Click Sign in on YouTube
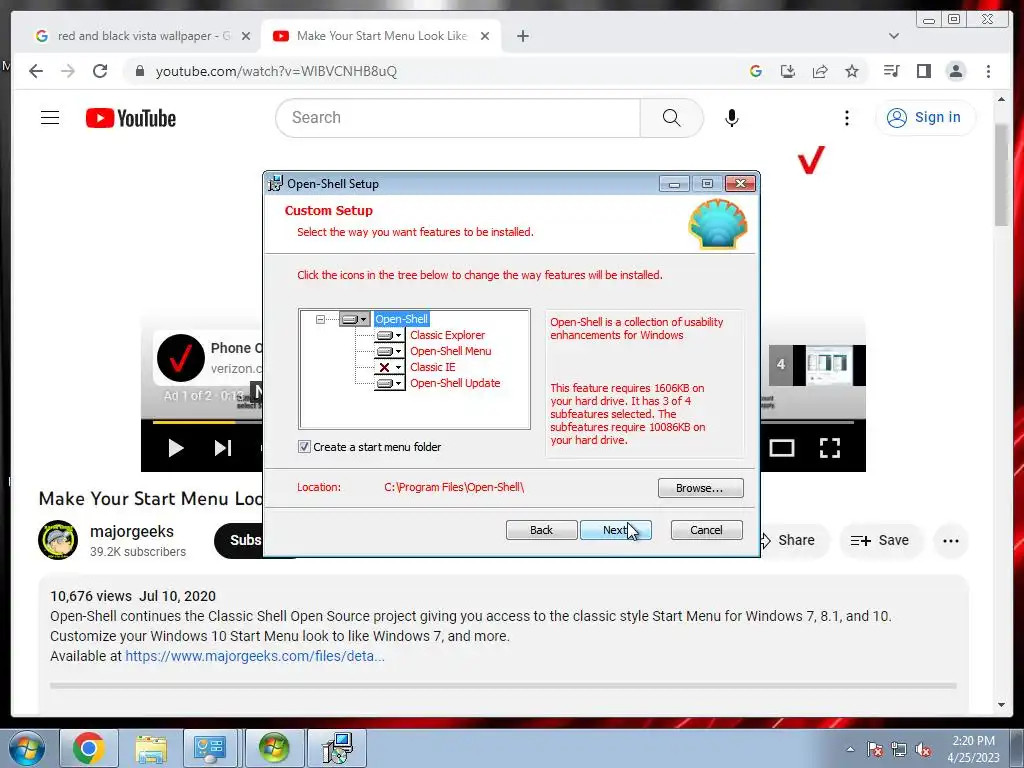 tap(924, 118)
